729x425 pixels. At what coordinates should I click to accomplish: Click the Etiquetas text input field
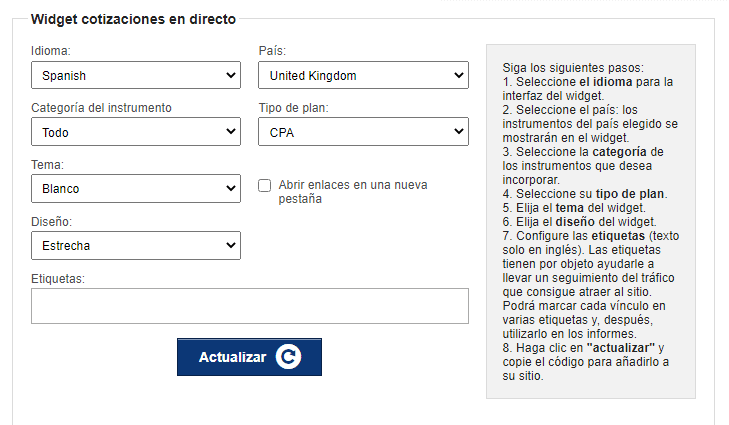250,306
